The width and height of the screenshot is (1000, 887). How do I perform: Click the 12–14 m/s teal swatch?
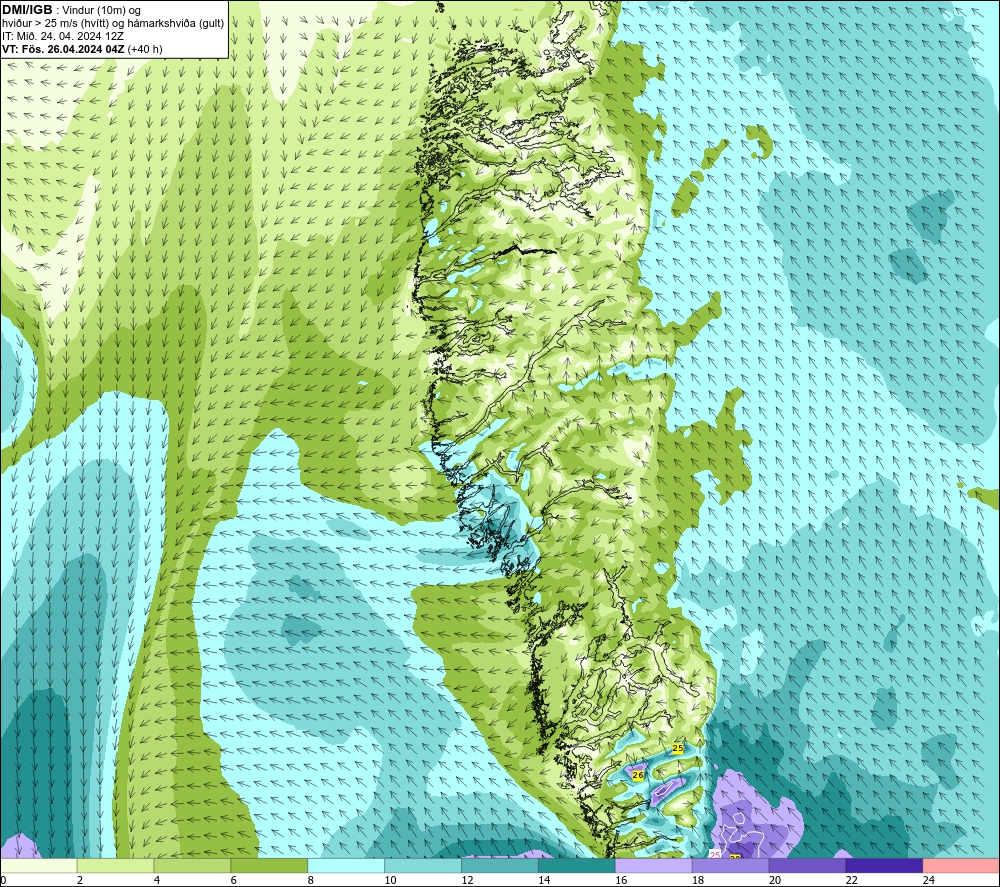pos(500,866)
